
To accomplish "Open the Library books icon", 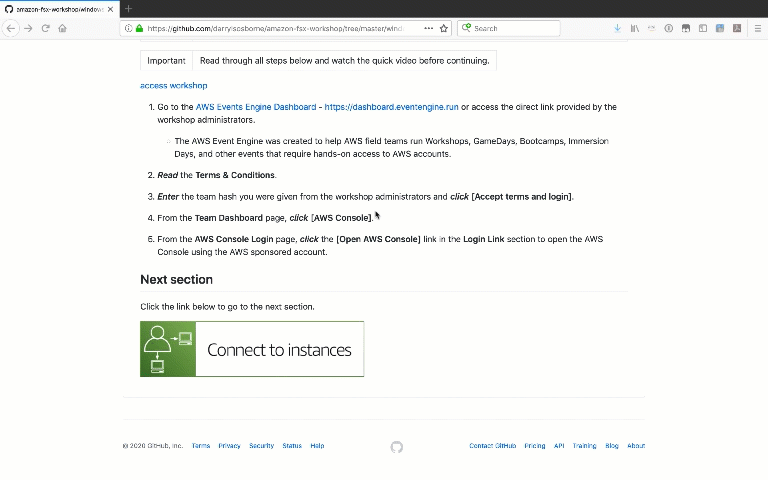I will 635,28.
